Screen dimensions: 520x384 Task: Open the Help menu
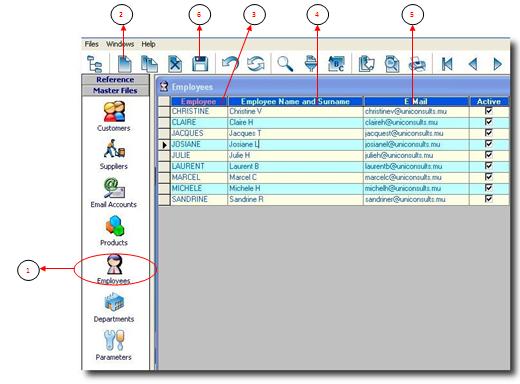[x=148, y=44]
